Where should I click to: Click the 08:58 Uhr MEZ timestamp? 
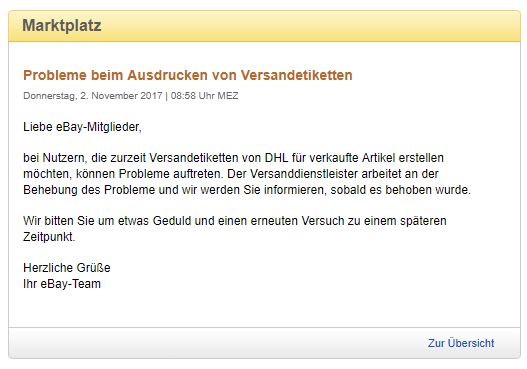coord(204,96)
